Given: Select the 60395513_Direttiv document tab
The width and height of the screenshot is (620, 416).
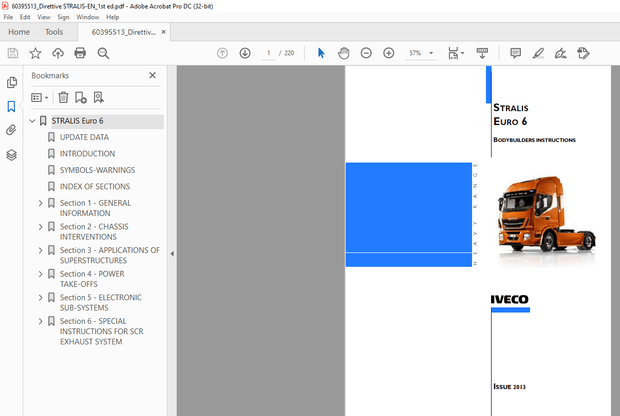Looking at the screenshot, I should [x=123, y=32].
